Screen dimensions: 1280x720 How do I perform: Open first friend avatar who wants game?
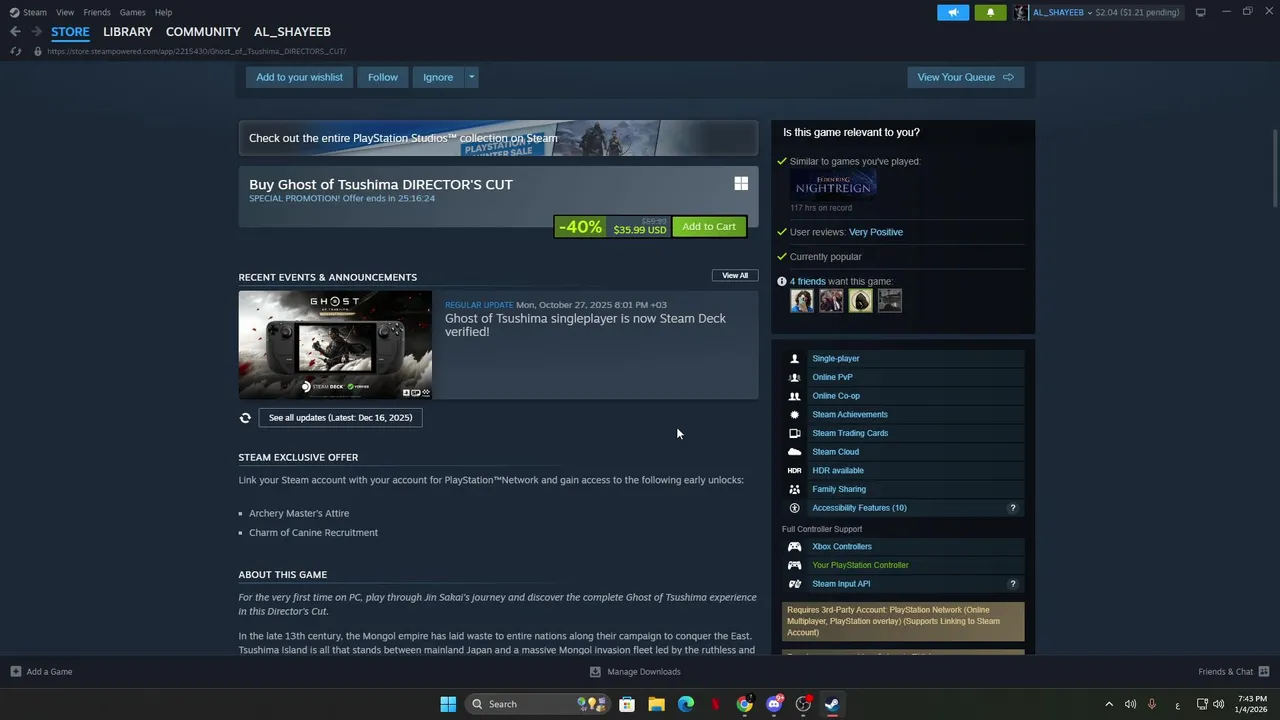tap(802, 300)
